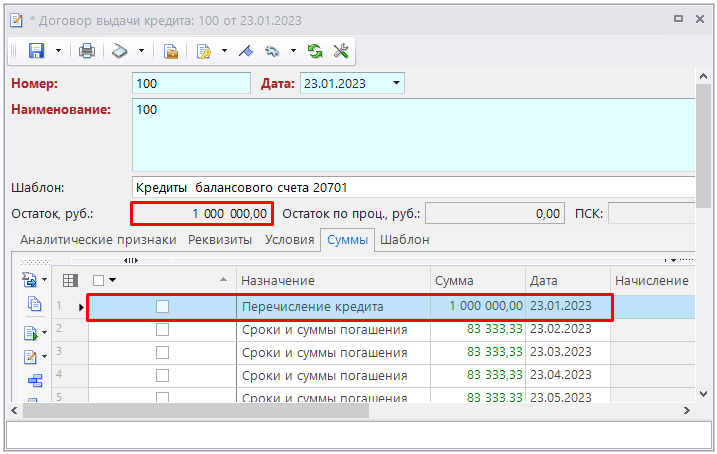Click the Save floppy disk icon
Image resolution: width=717 pixels, height=454 pixels.
37,51
